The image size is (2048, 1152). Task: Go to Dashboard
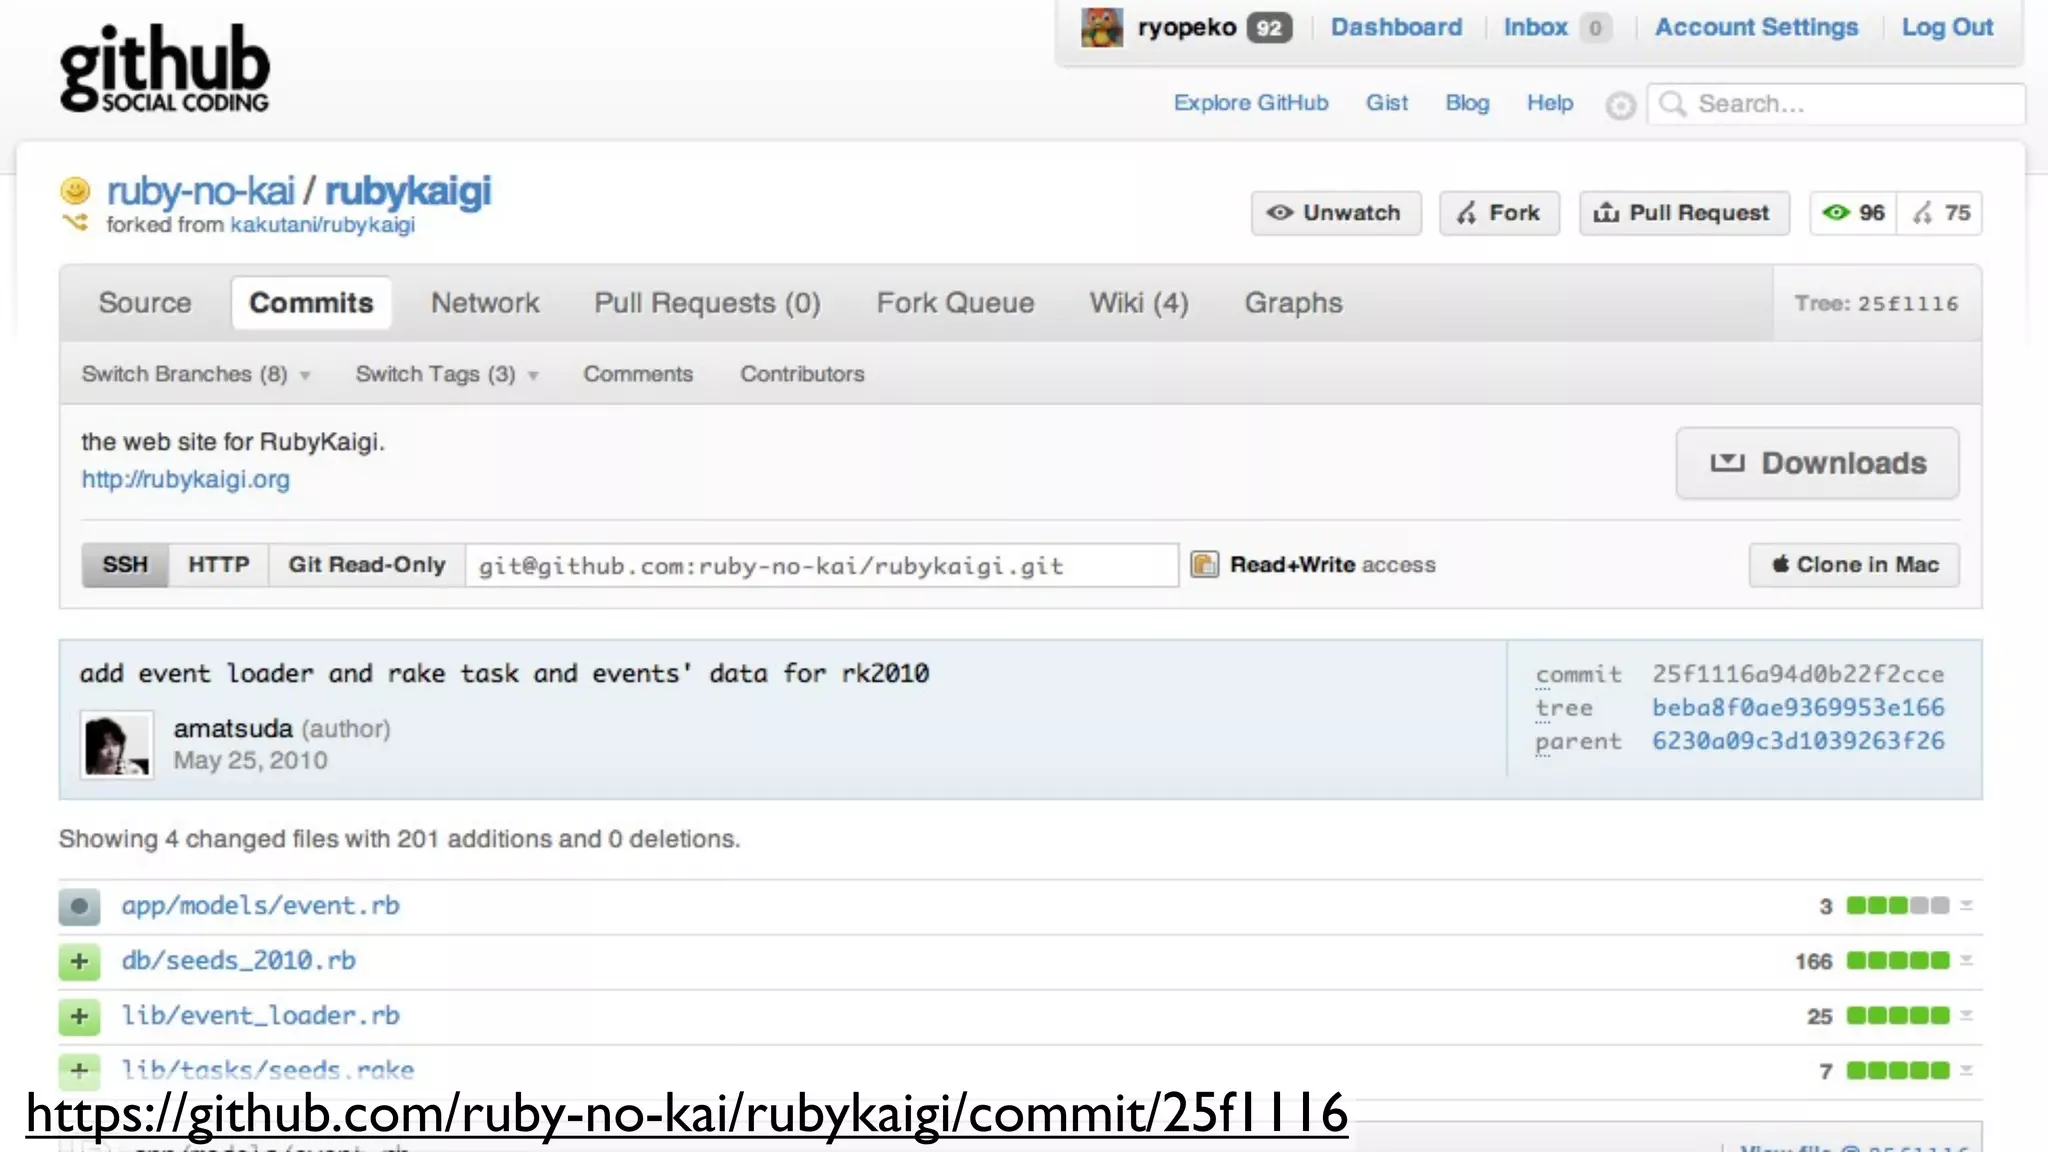click(x=1396, y=27)
